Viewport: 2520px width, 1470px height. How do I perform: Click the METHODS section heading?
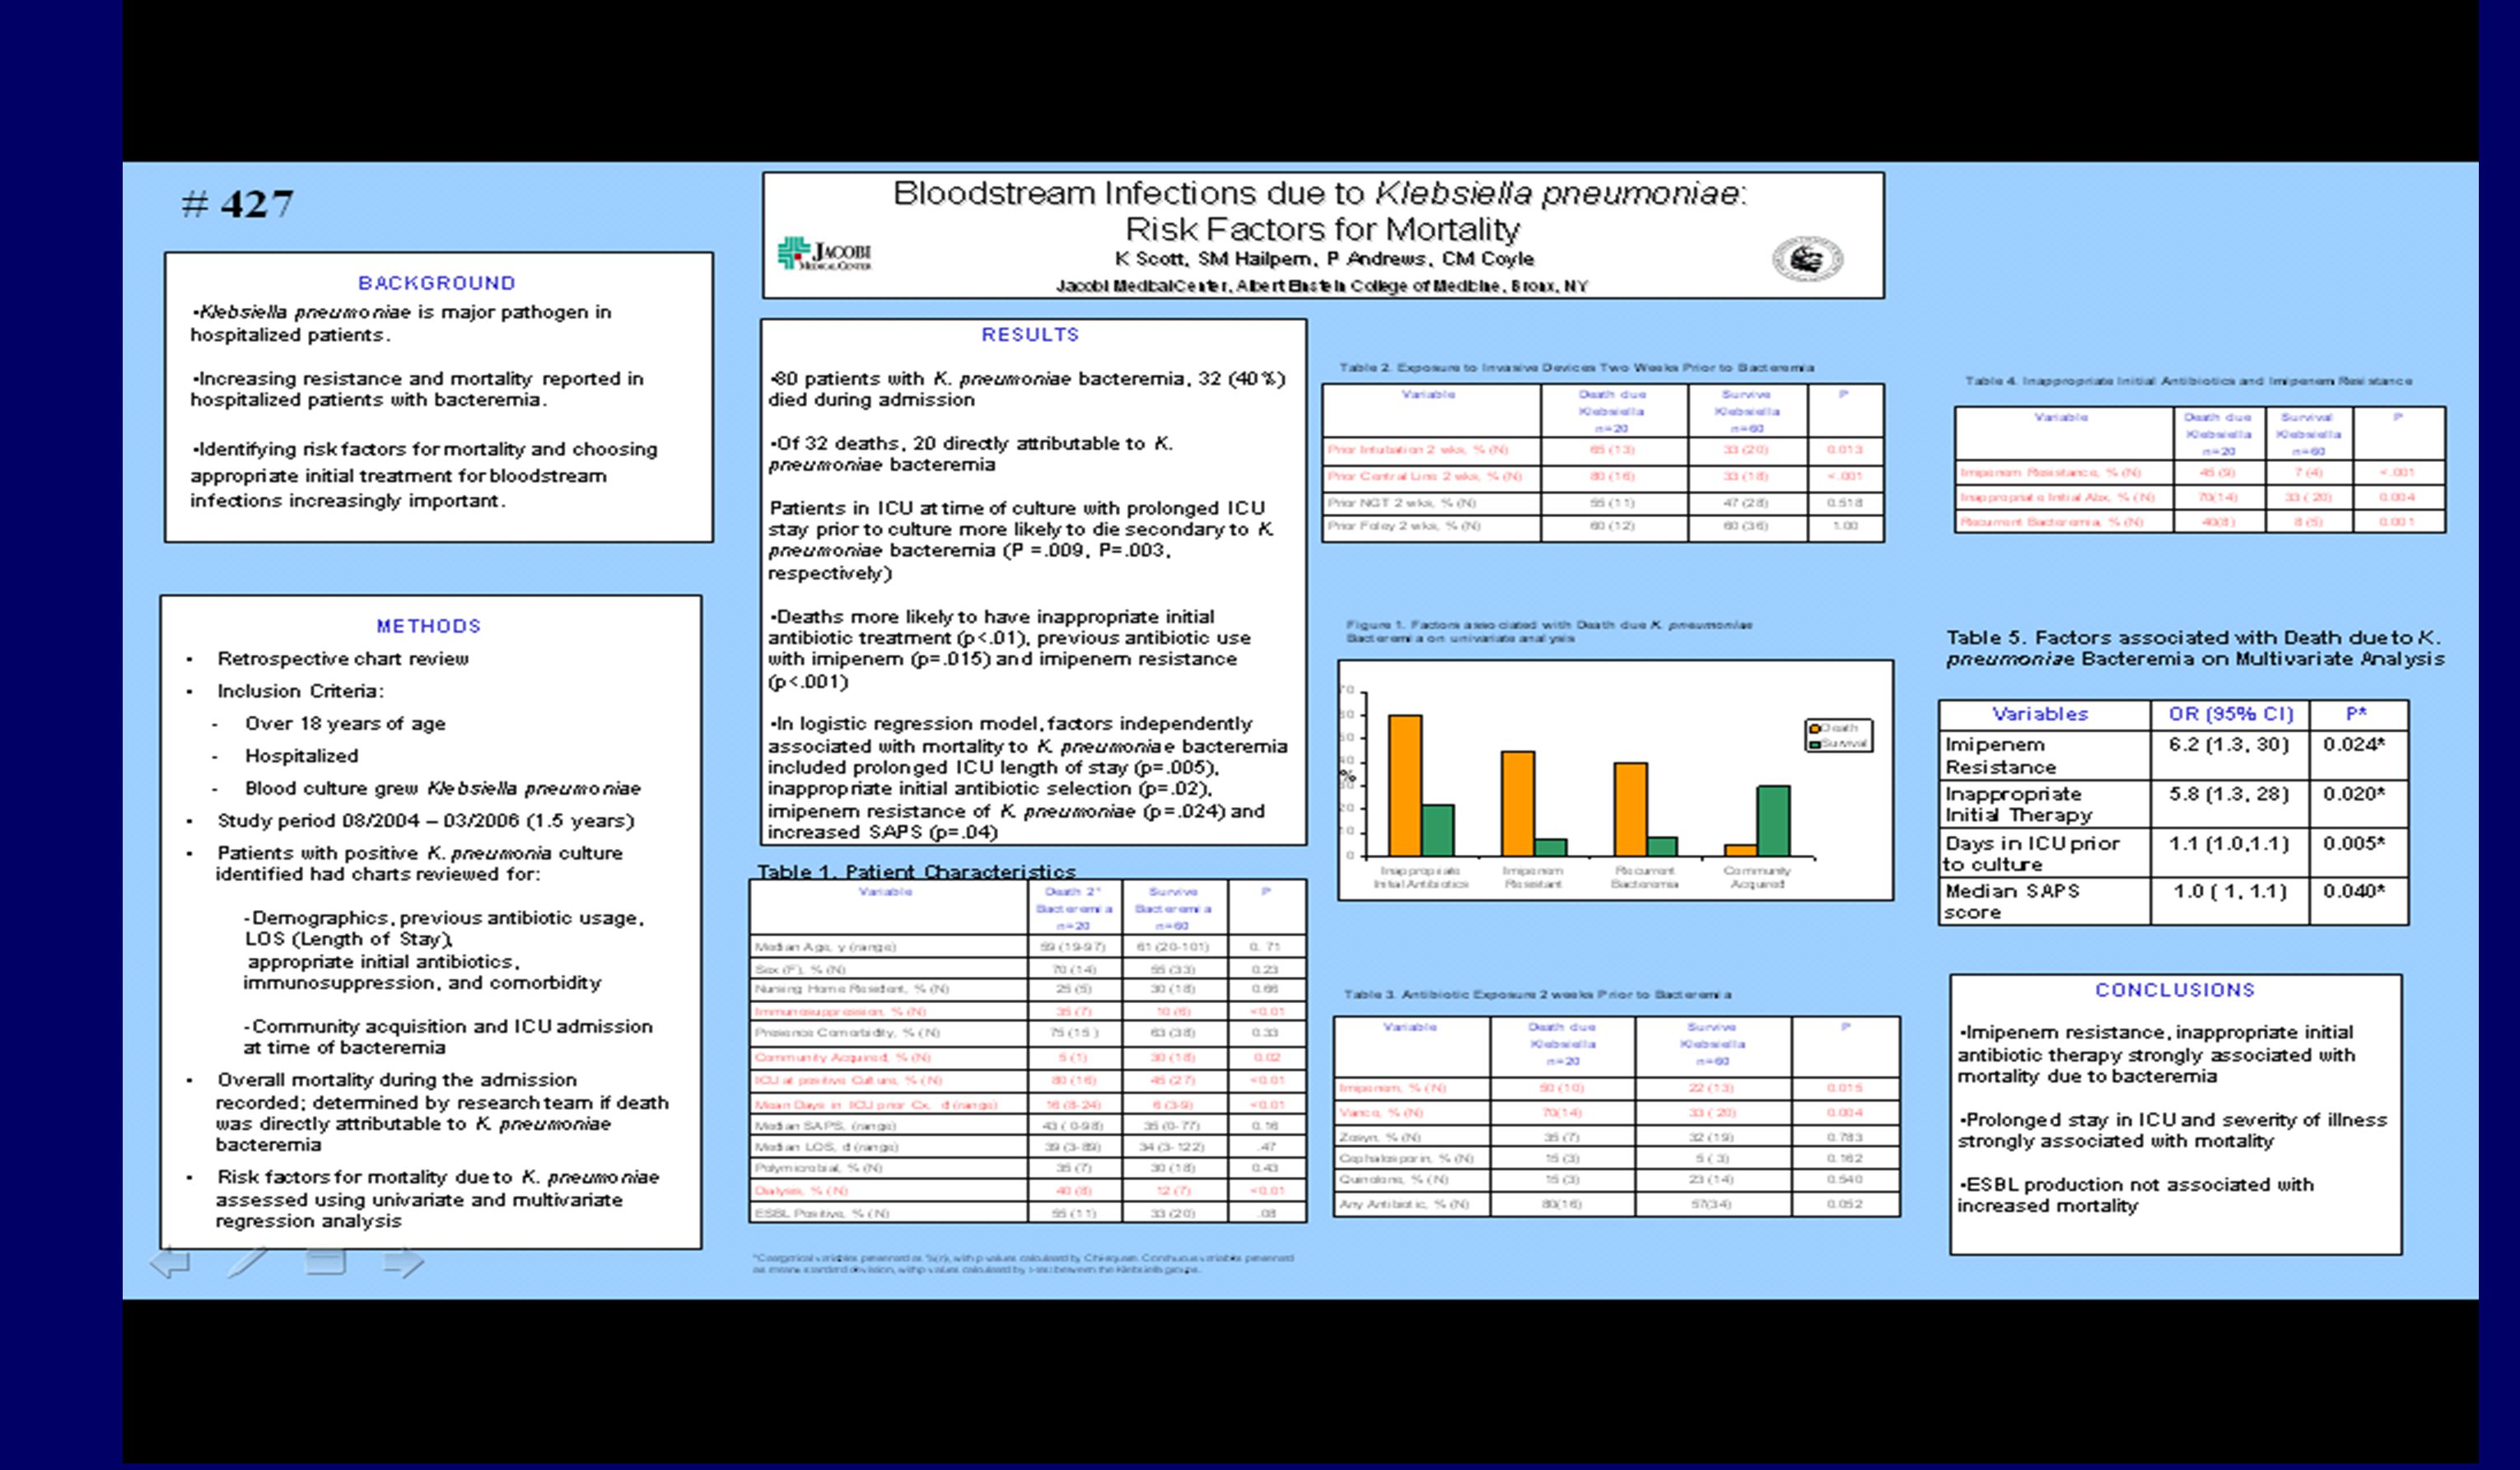pyautogui.click(x=429, y=626)
